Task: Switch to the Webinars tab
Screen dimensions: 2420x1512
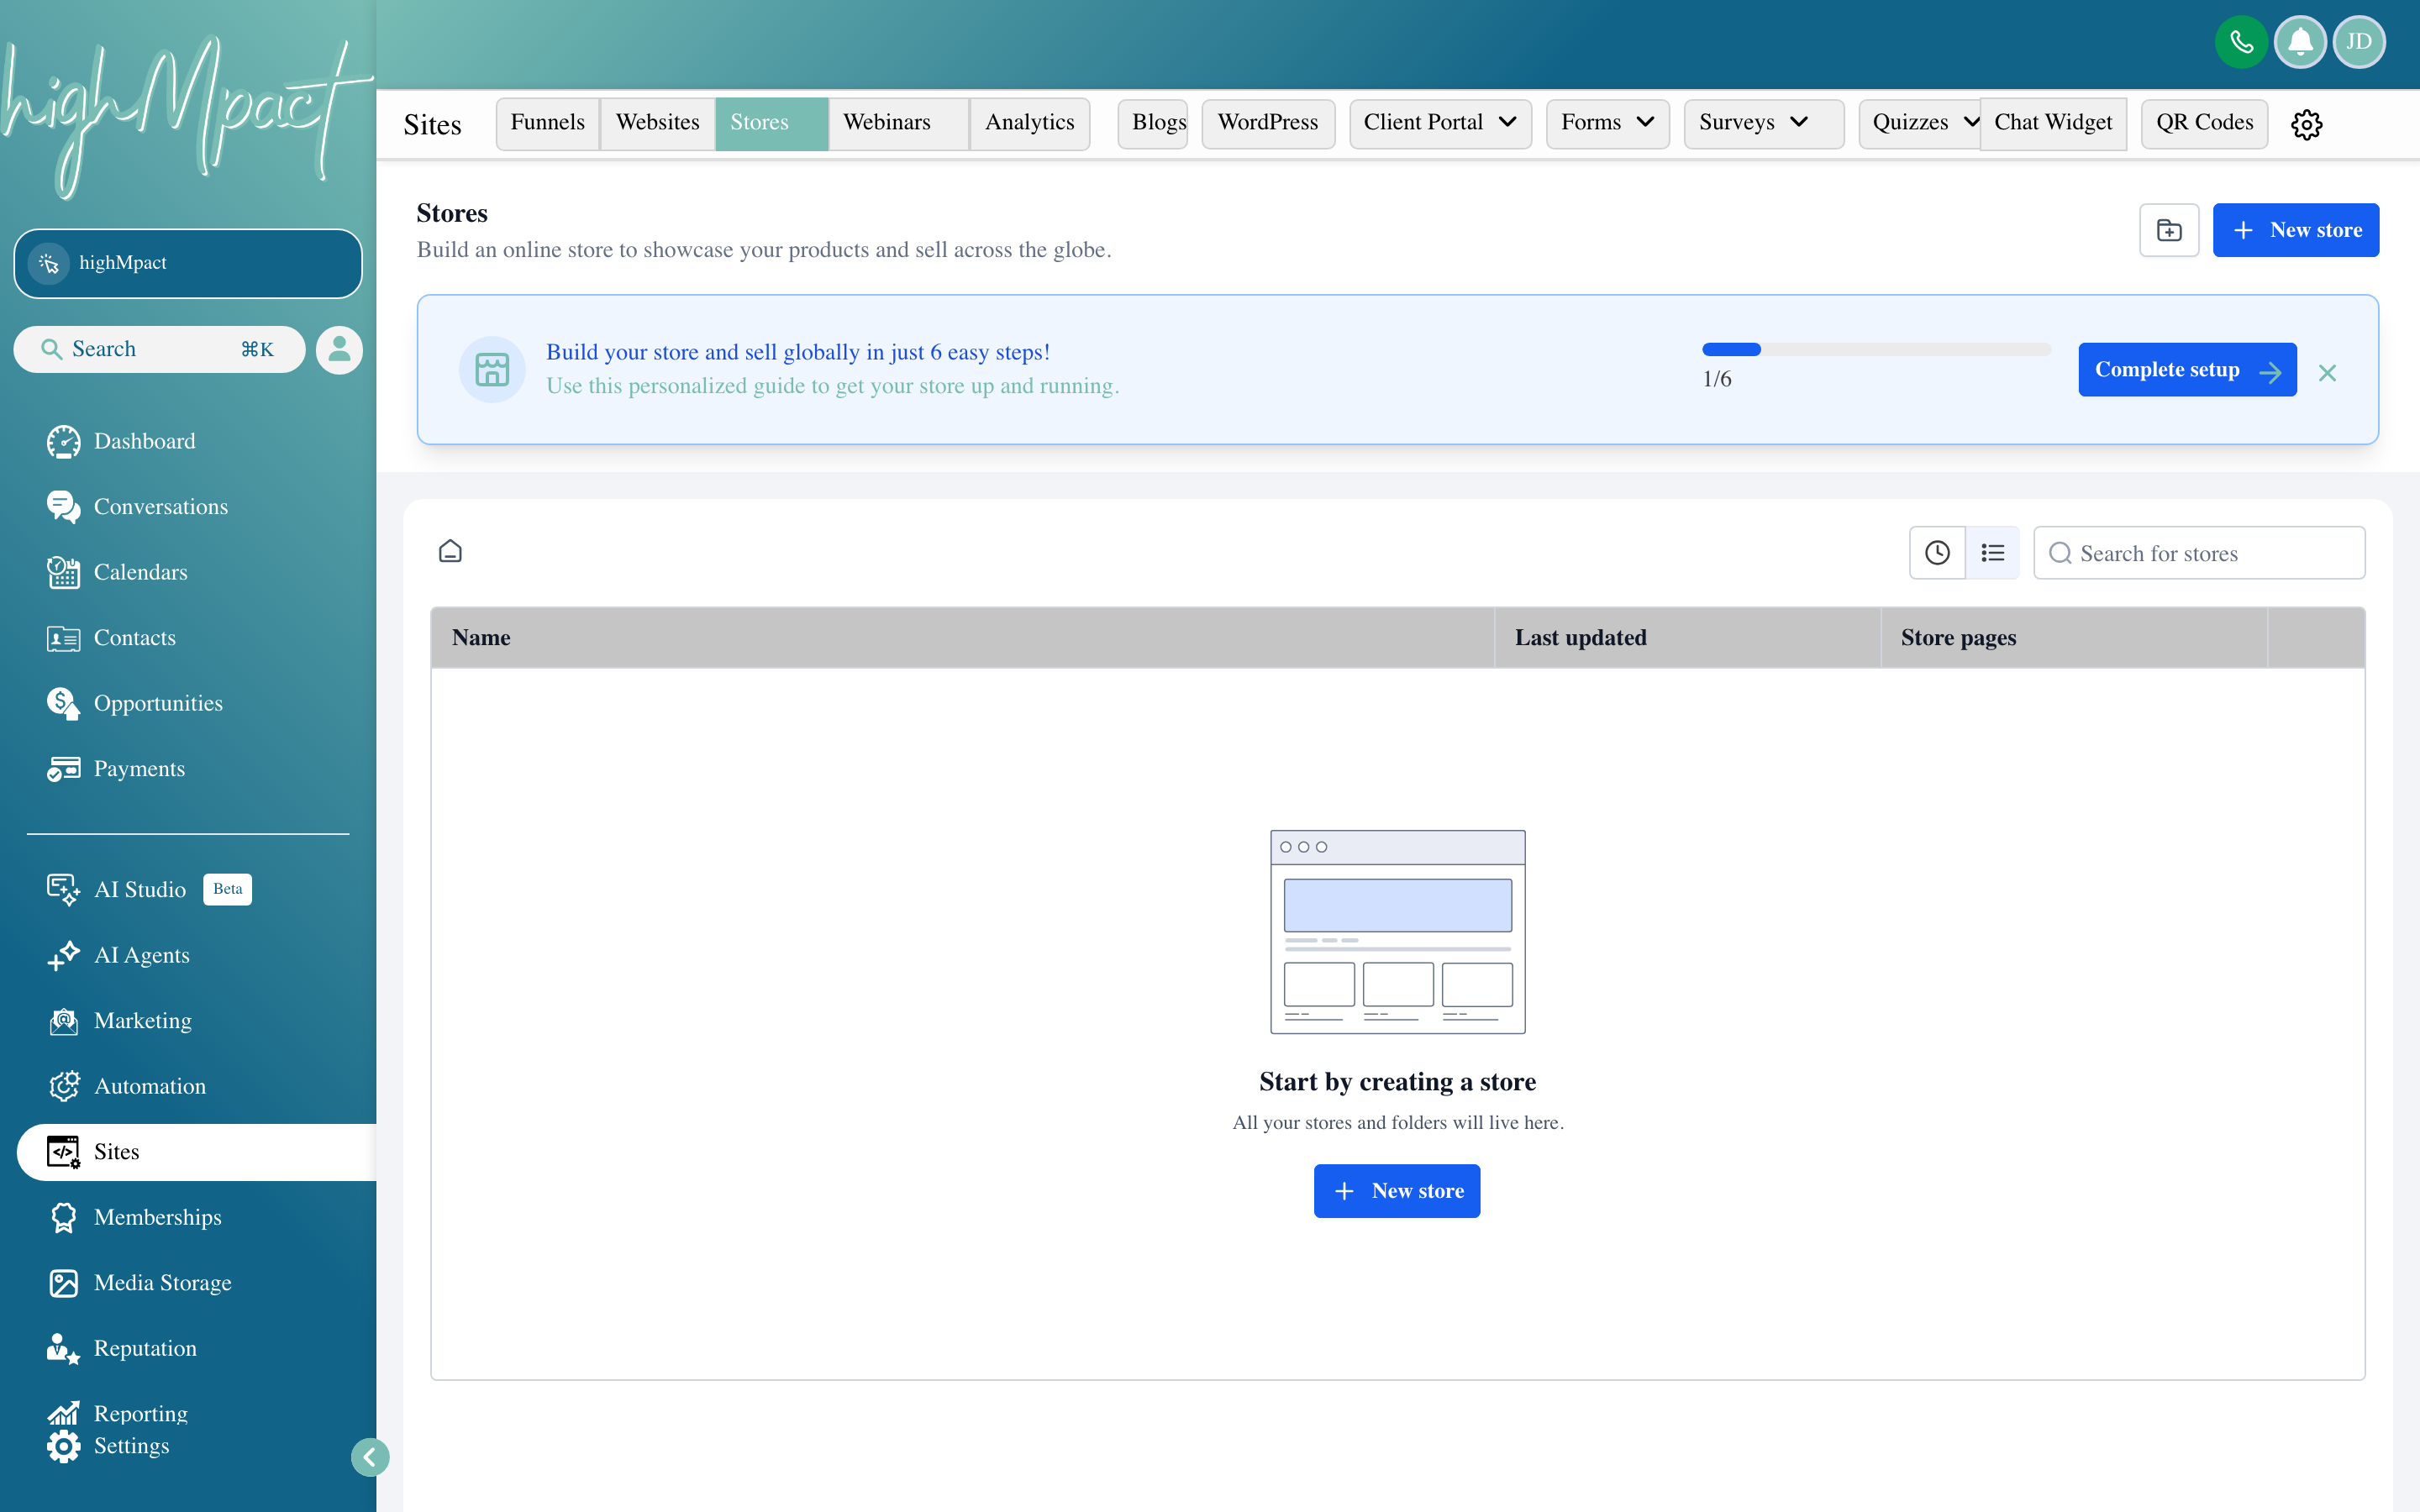Action: [898, 123]
